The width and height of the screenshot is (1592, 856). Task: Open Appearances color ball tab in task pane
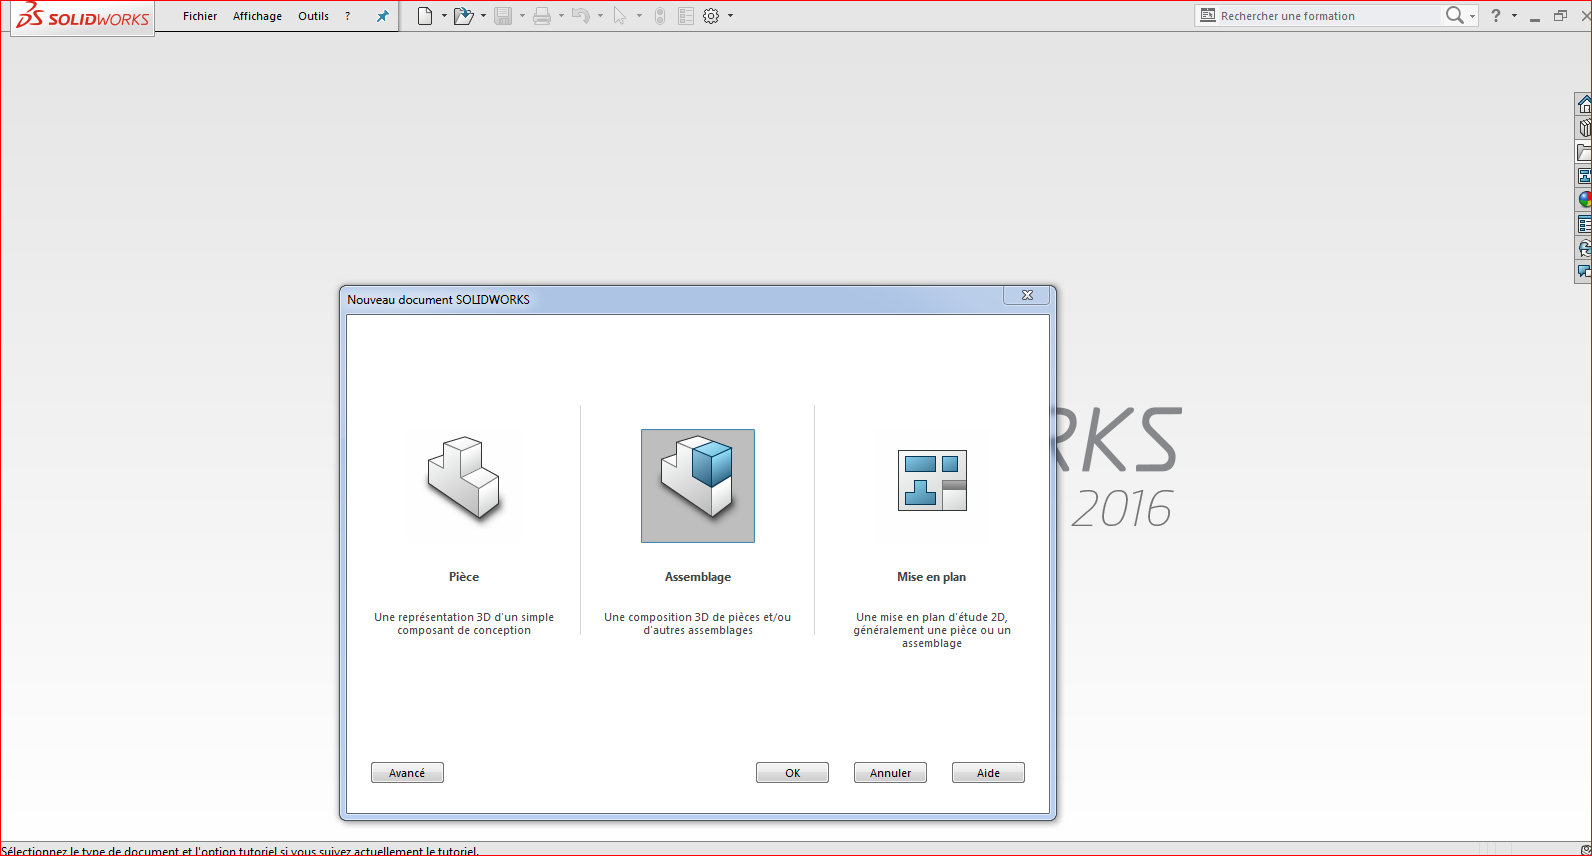(1584, 200)
